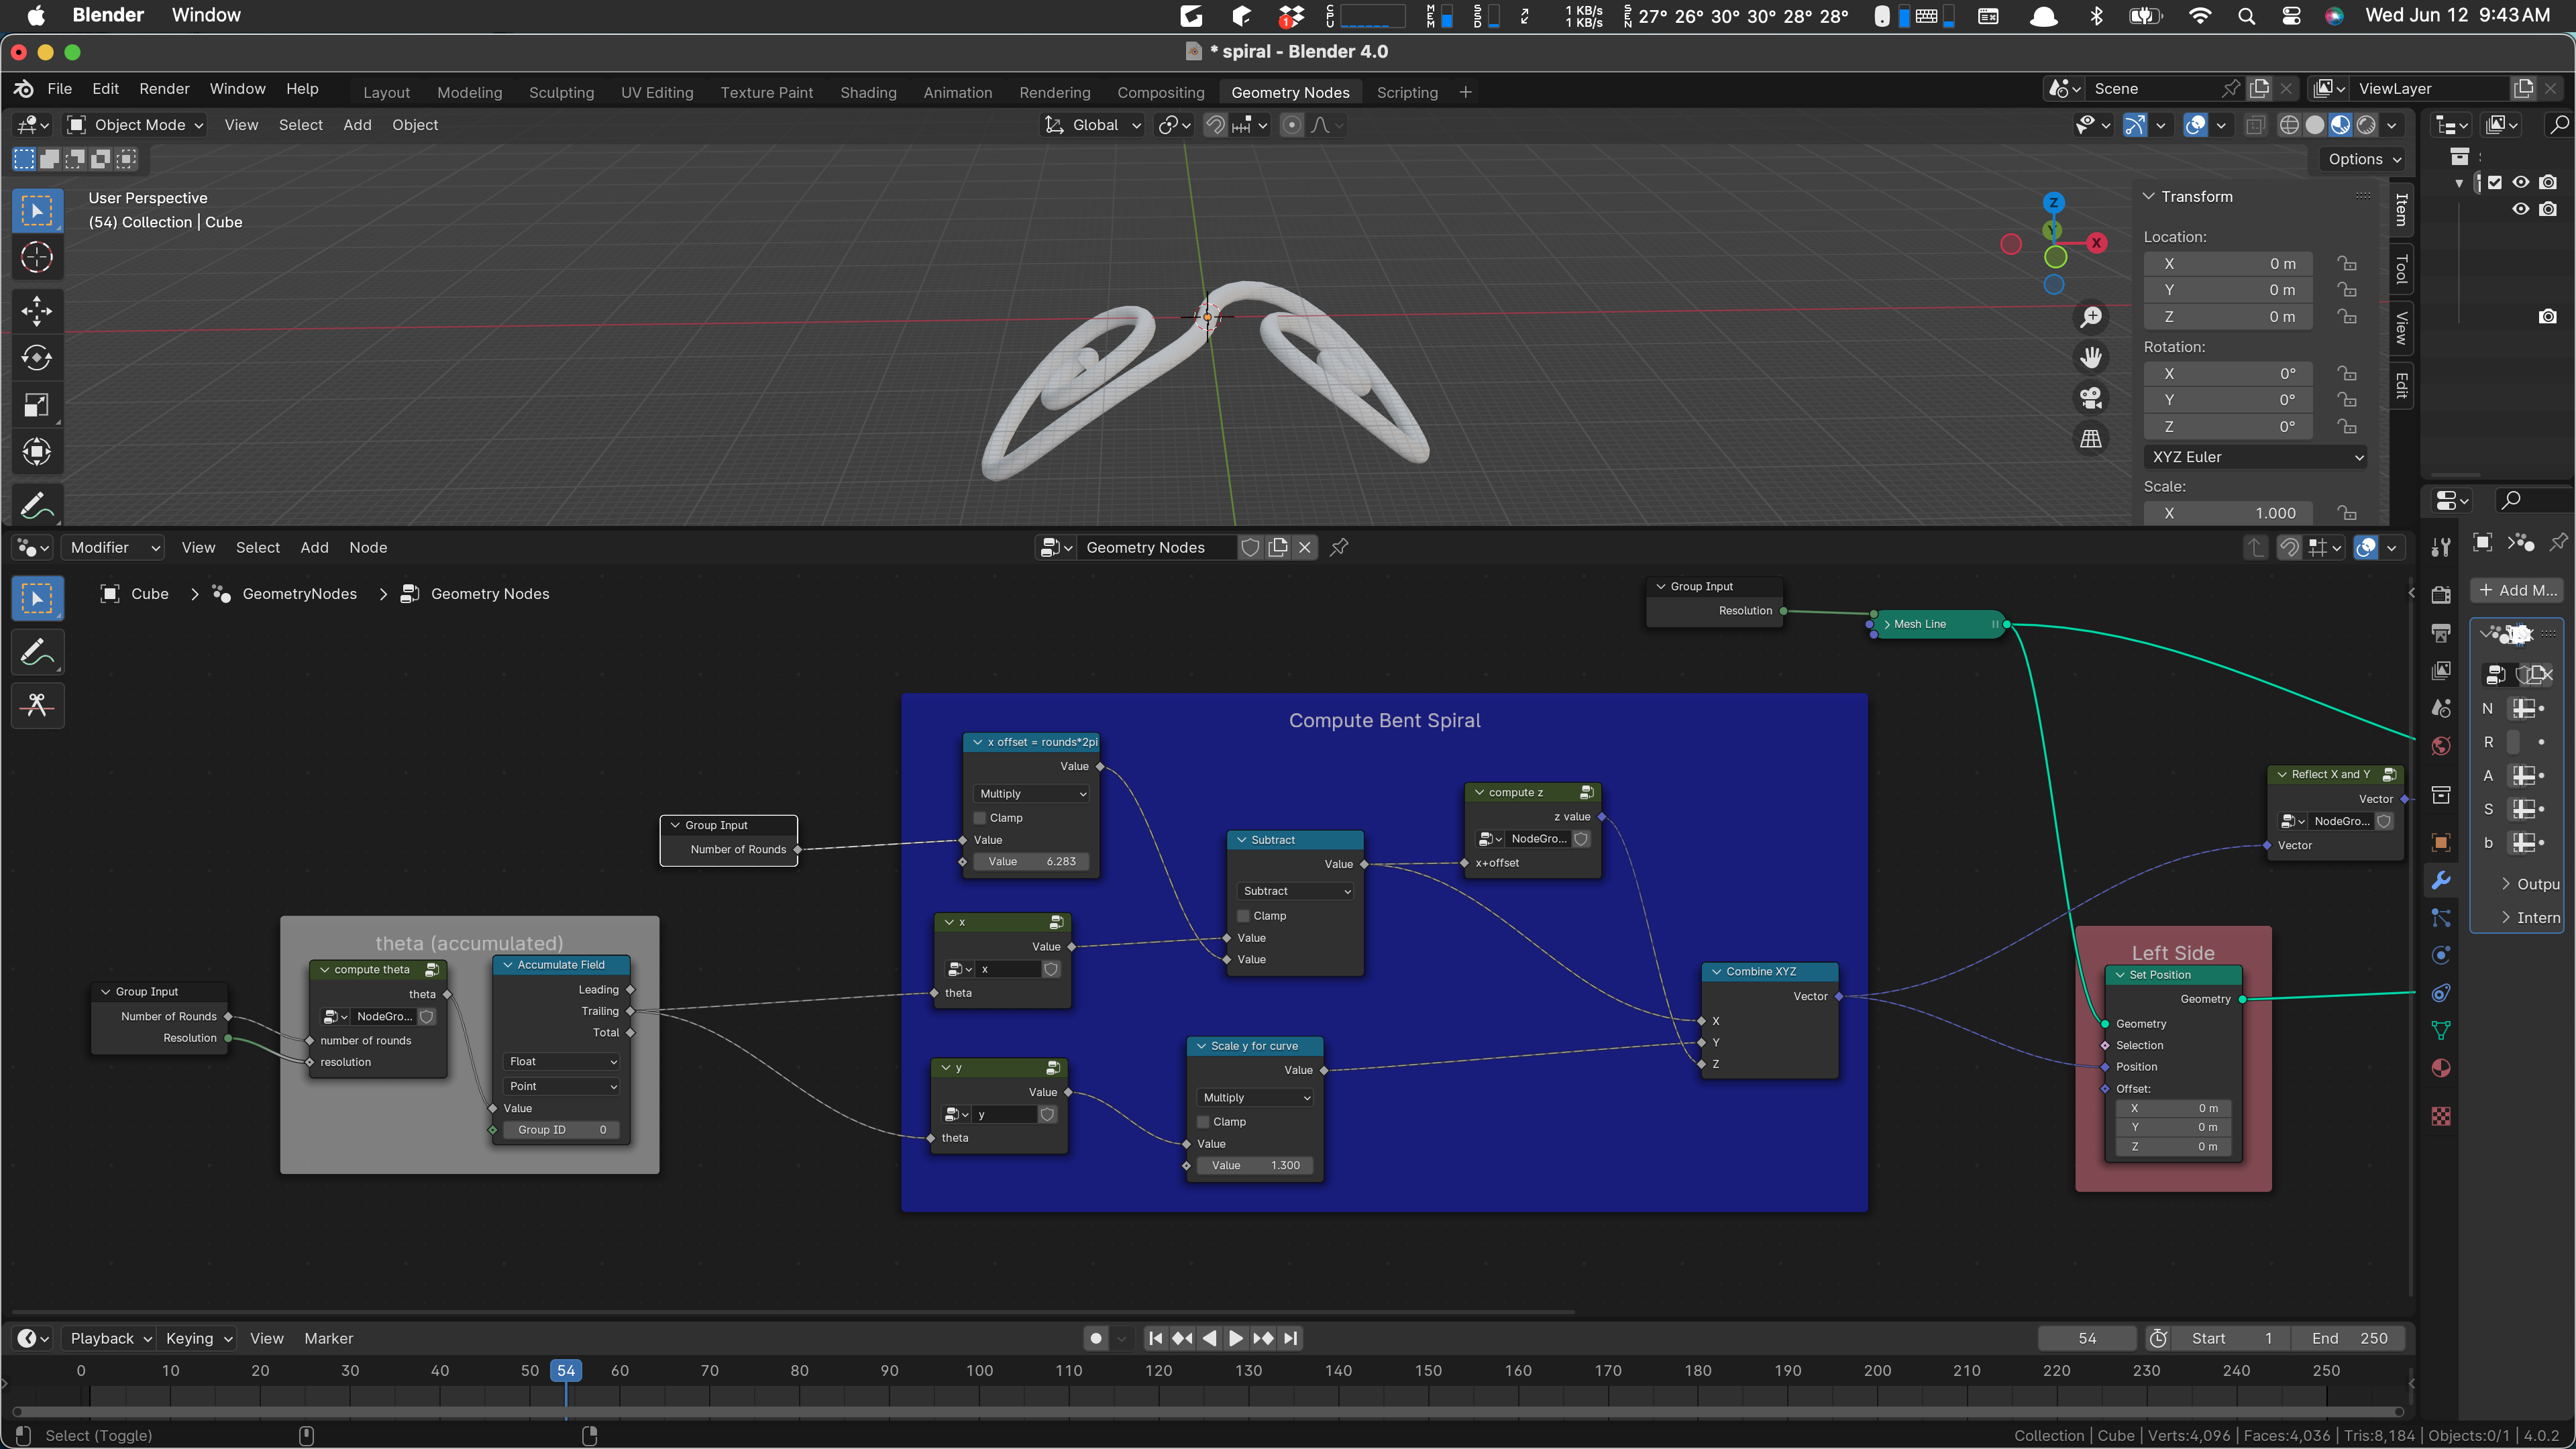Enable wireframe viewport shading mode
Screen dimensions: 2576x1449
coord(2289,125)
